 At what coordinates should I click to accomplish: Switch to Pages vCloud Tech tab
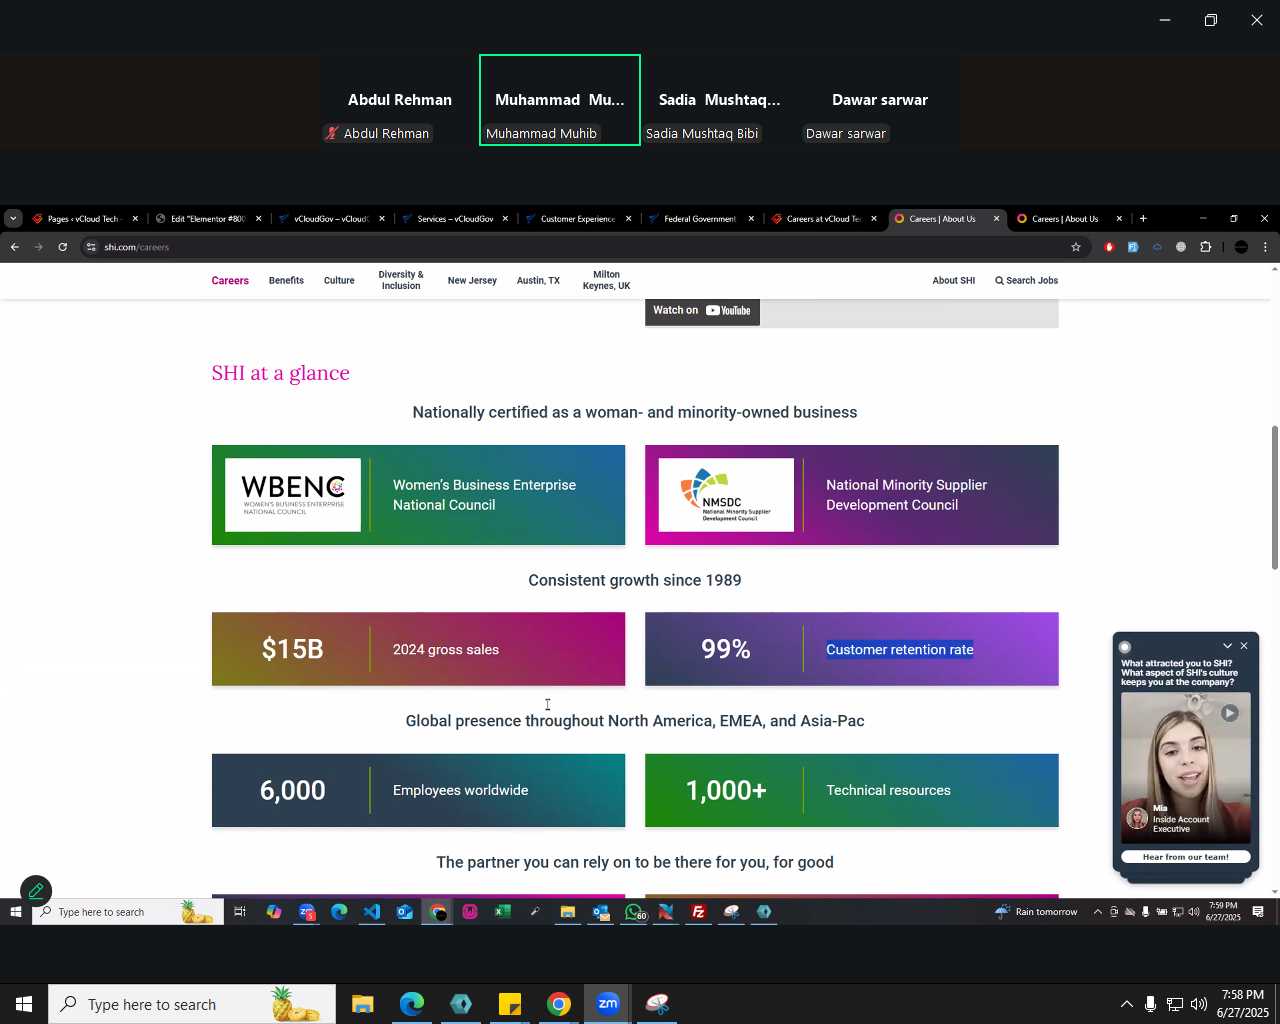coord(85,219)
